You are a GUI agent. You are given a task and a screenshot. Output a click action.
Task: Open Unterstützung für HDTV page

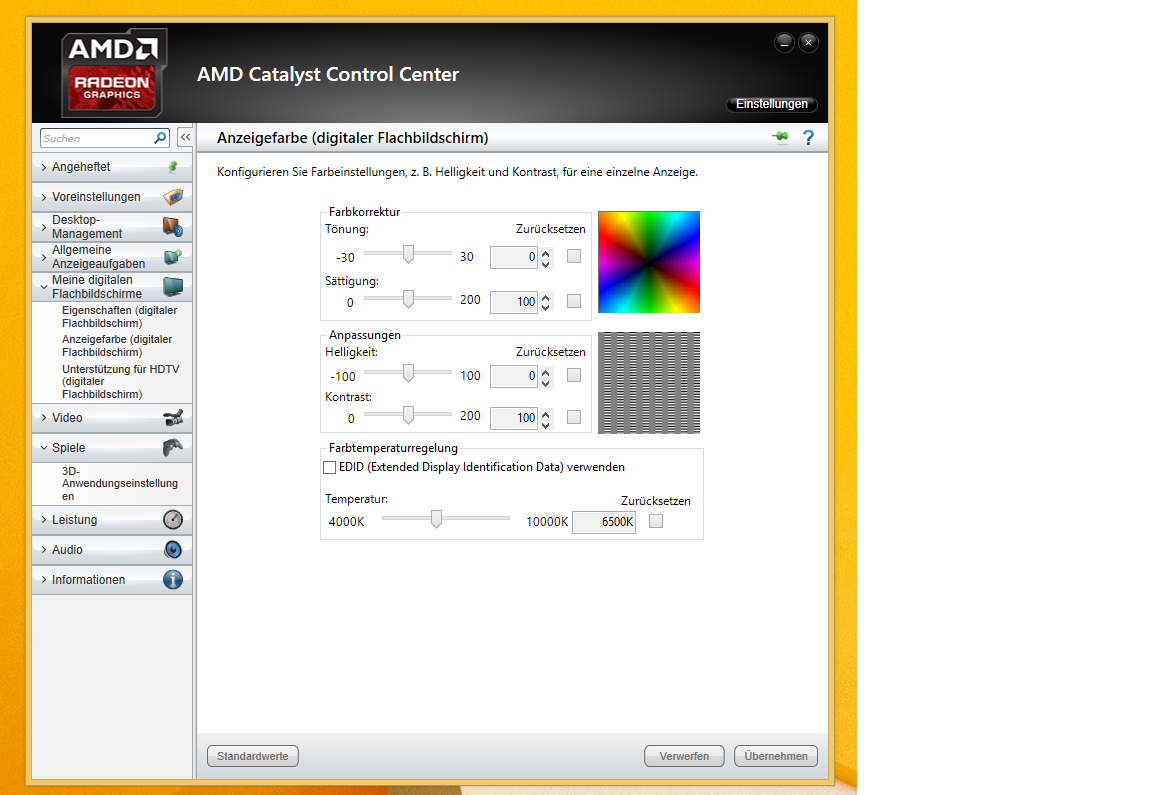(x=120, y=381)
